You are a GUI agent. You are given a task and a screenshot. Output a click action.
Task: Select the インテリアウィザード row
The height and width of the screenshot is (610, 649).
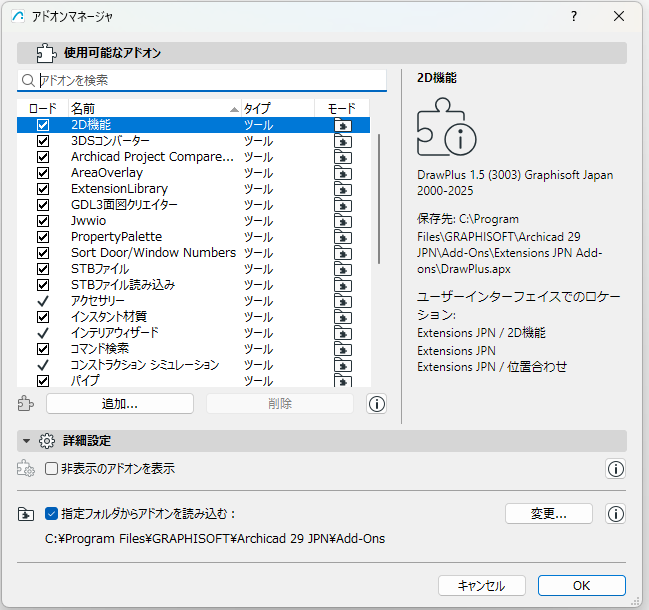click(x=193, y=333)
